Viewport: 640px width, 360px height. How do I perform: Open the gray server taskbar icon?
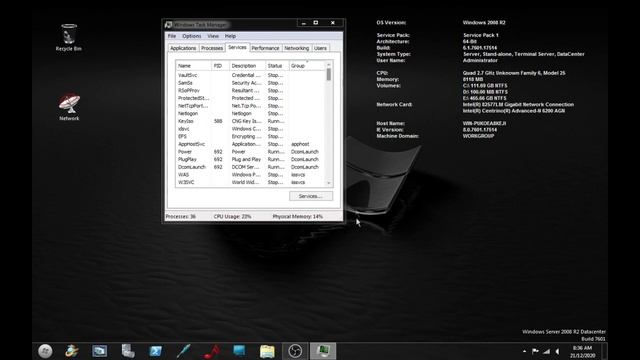pyautogui.click(x=128, y=351)
